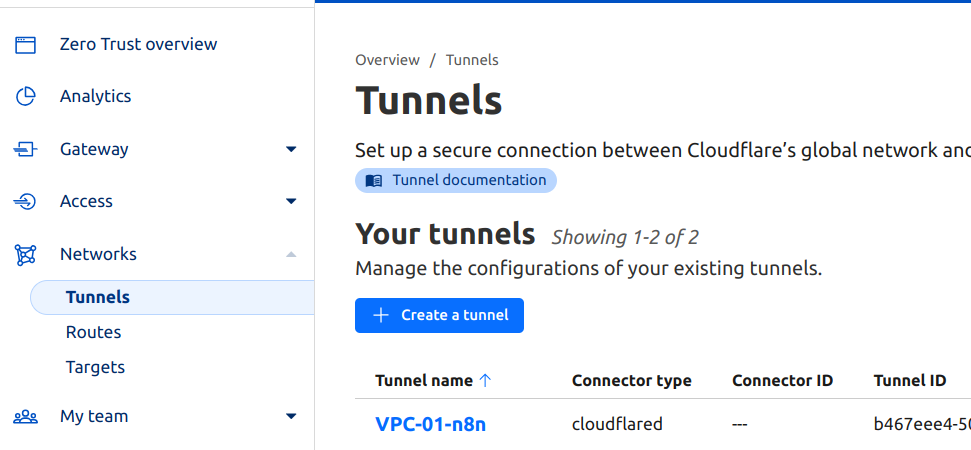This screenshot has width=971, height=450.
Task: Click the Analytics pie chart icon
Action: tap(25, 97)
